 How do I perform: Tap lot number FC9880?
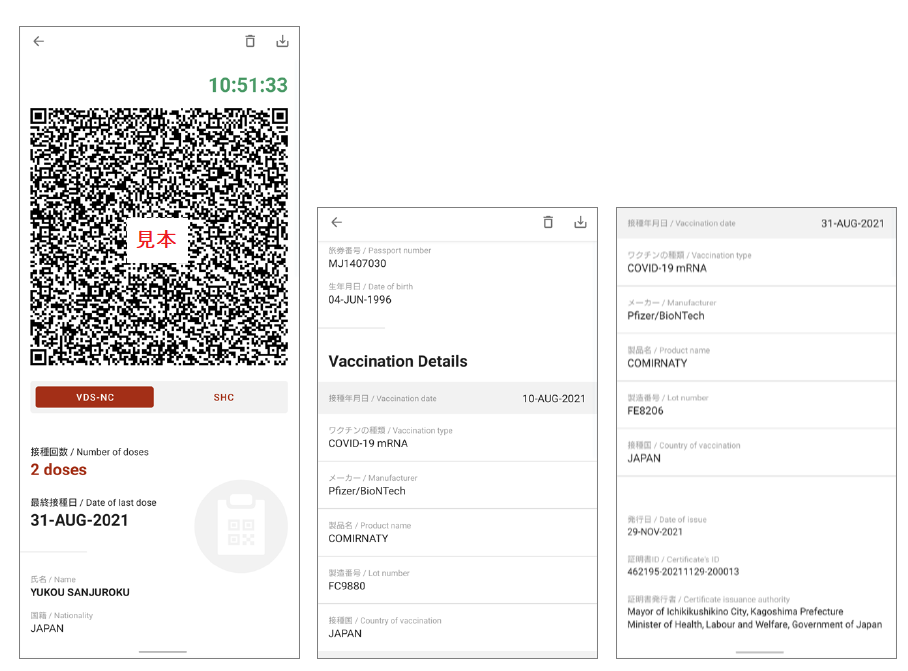pyautogui.click(x=347, y=586)
